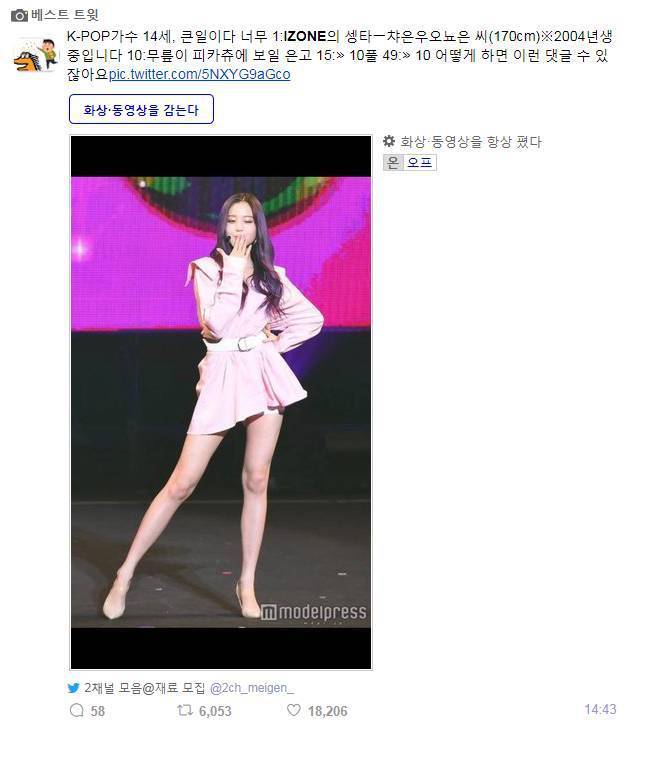
Task: Switch always-expand media to 오프
Action: point(420,162)
